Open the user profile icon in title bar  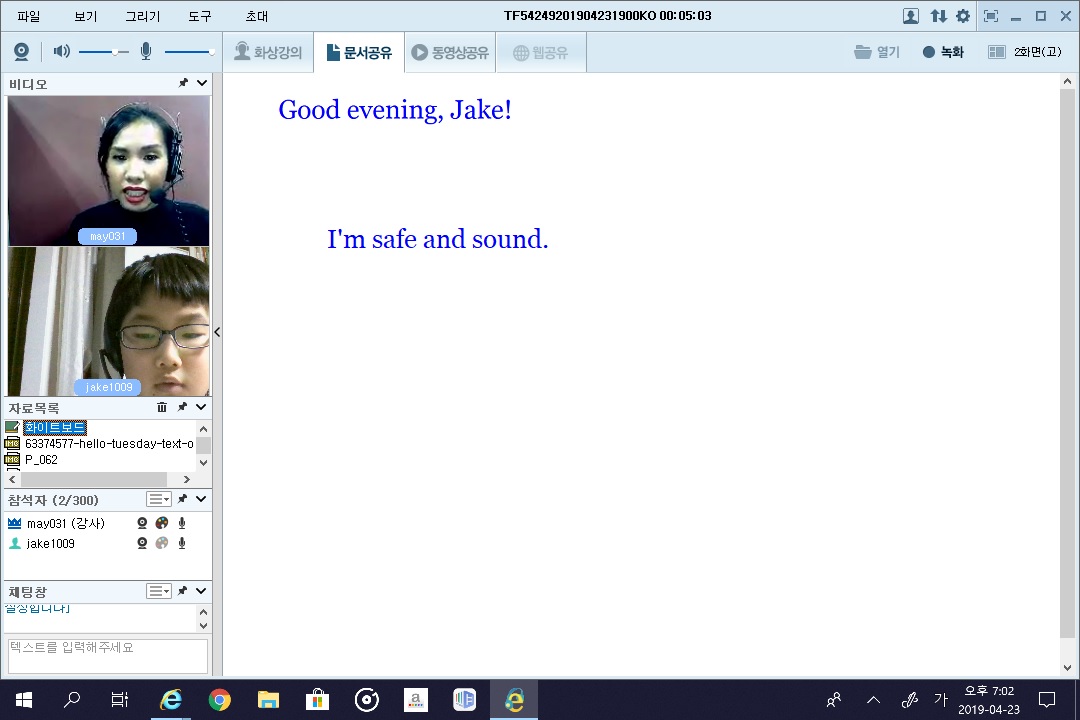pyautogui.click(x=911, y=16)
